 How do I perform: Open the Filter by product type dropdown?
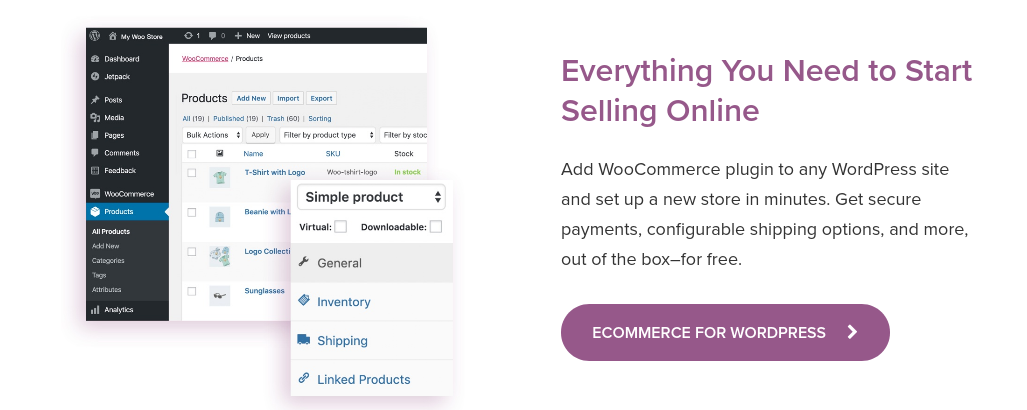[x=328, y=135]
